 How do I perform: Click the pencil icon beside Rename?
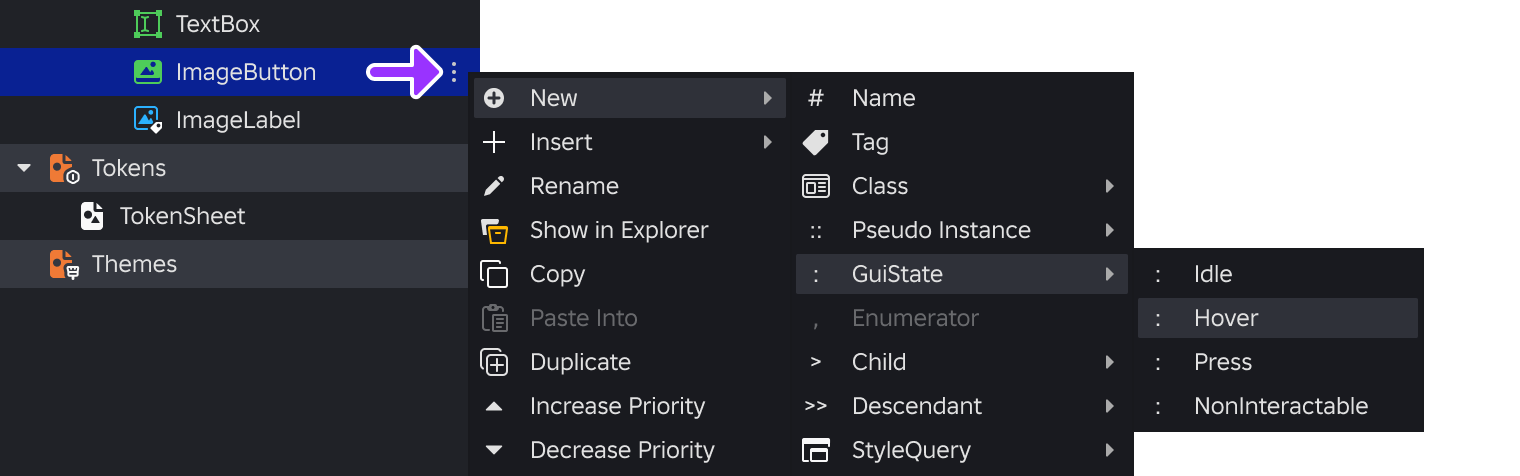(x=494, y=186)
